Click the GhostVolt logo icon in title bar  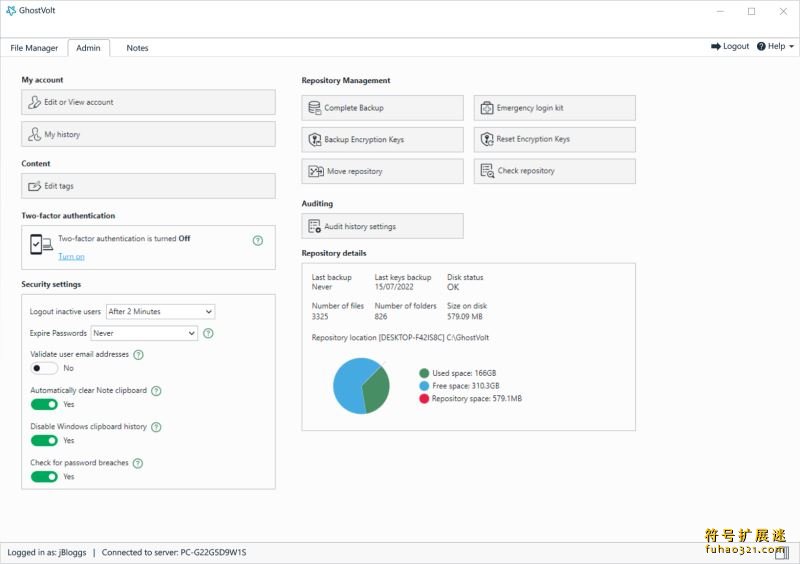click(11, 11)
